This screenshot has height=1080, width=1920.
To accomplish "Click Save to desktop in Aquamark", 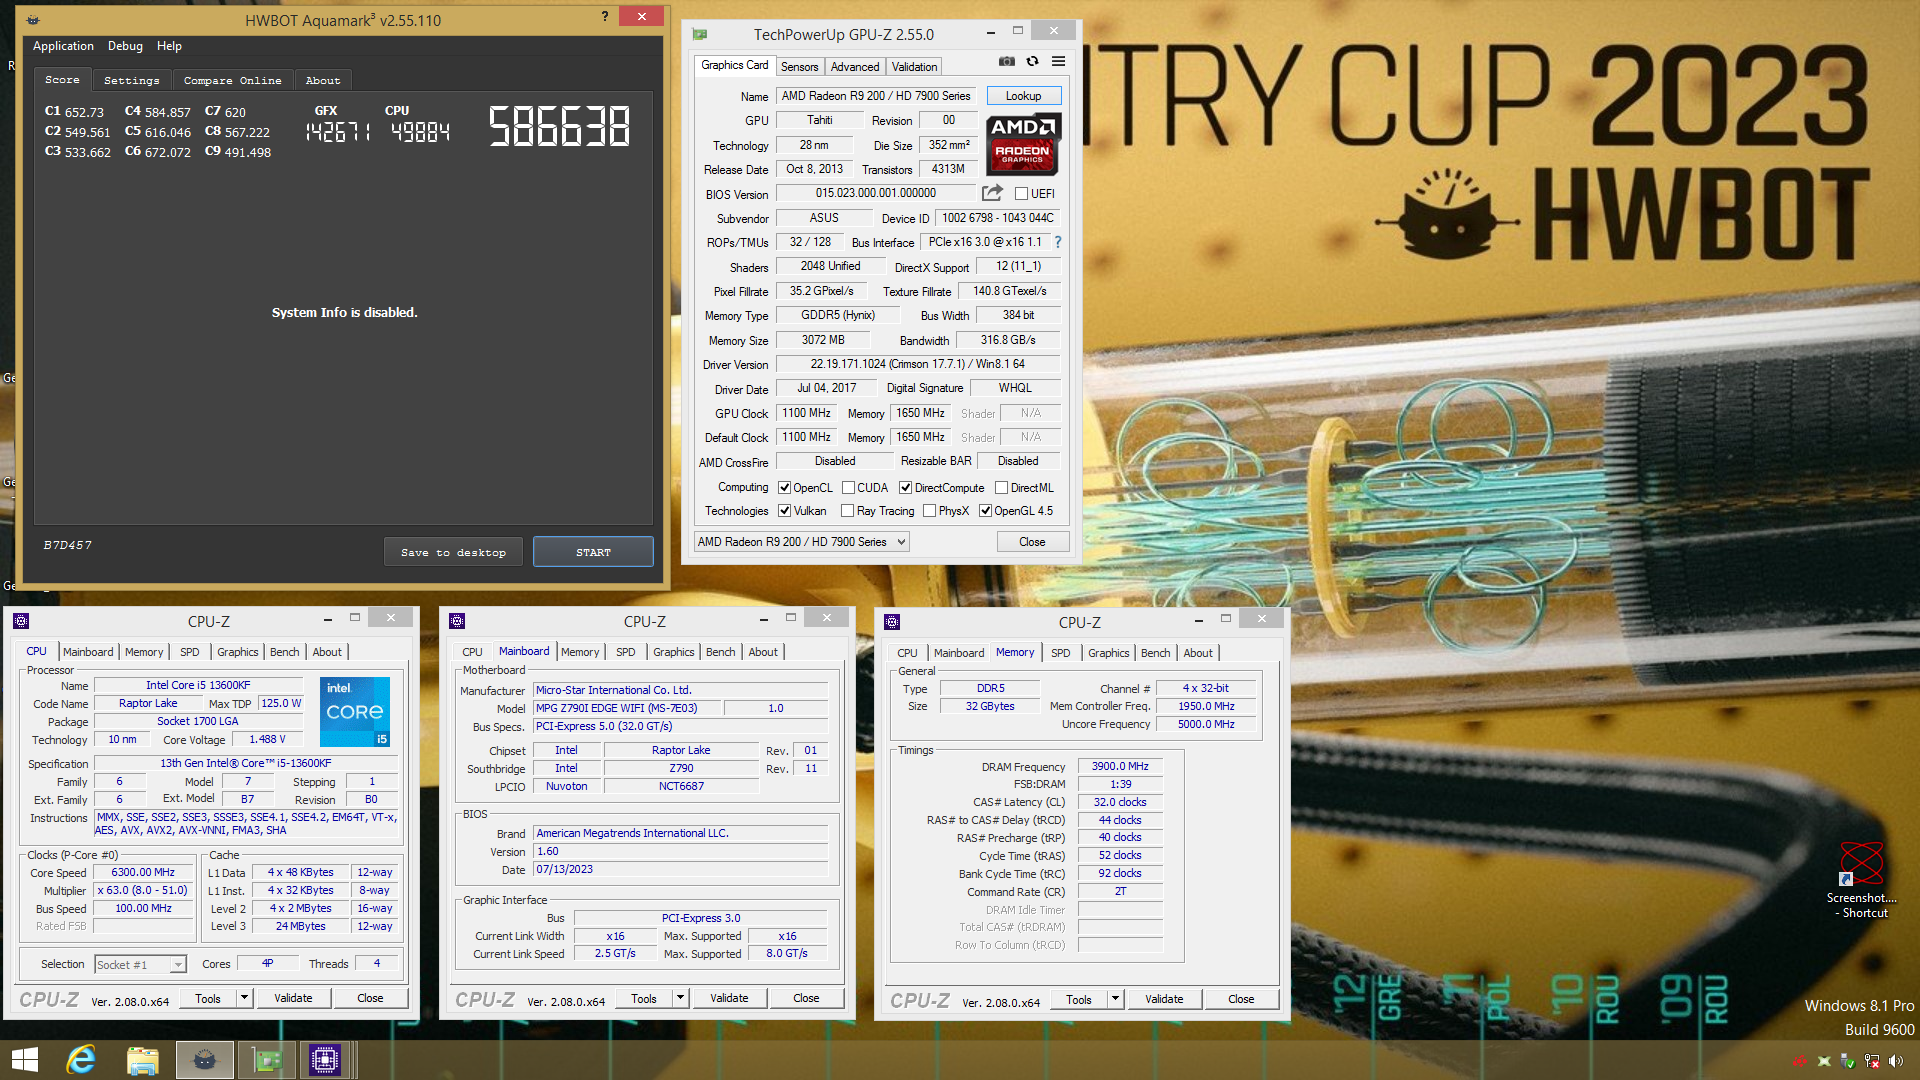I will pyautogui.click(x=453, y=552).
